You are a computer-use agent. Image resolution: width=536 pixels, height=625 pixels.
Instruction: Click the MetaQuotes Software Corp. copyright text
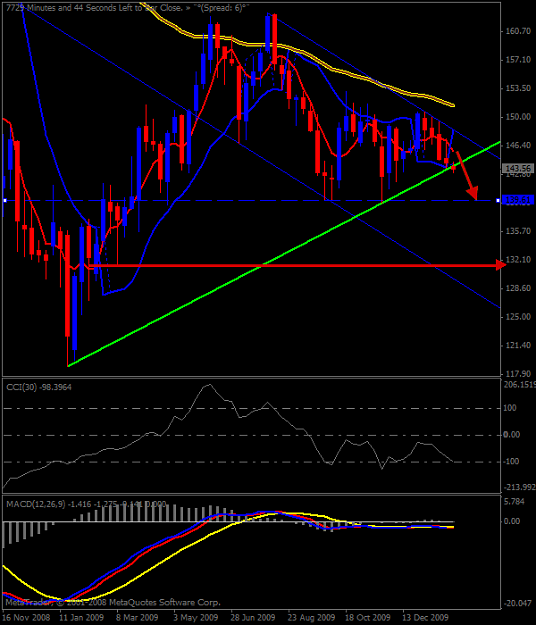[113, 602]
